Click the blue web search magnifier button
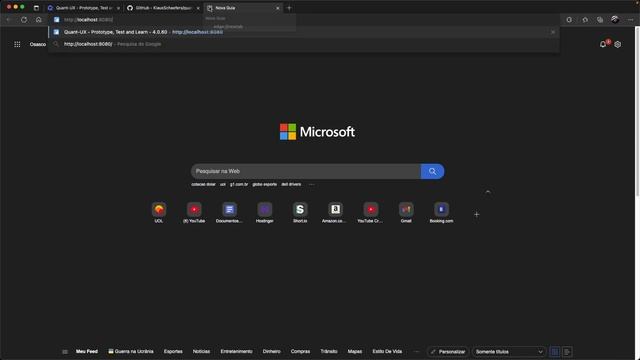The image size is (640, 360). point(432,171)
